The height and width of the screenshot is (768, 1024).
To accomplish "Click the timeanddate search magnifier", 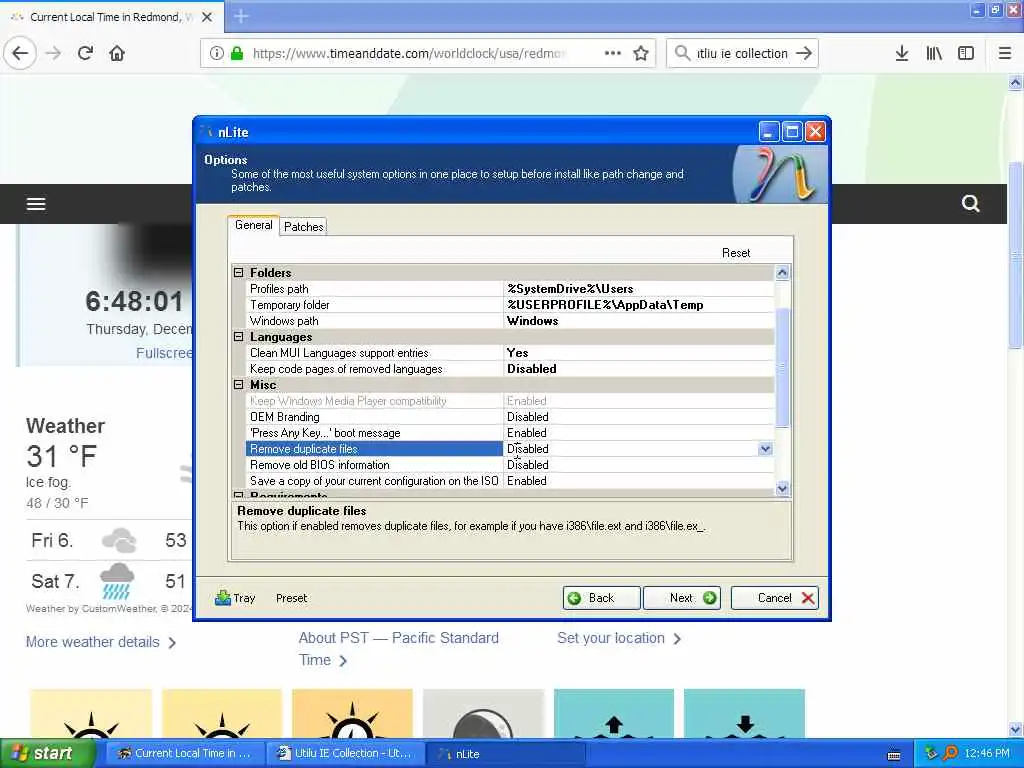I will [x=970, y=204].
